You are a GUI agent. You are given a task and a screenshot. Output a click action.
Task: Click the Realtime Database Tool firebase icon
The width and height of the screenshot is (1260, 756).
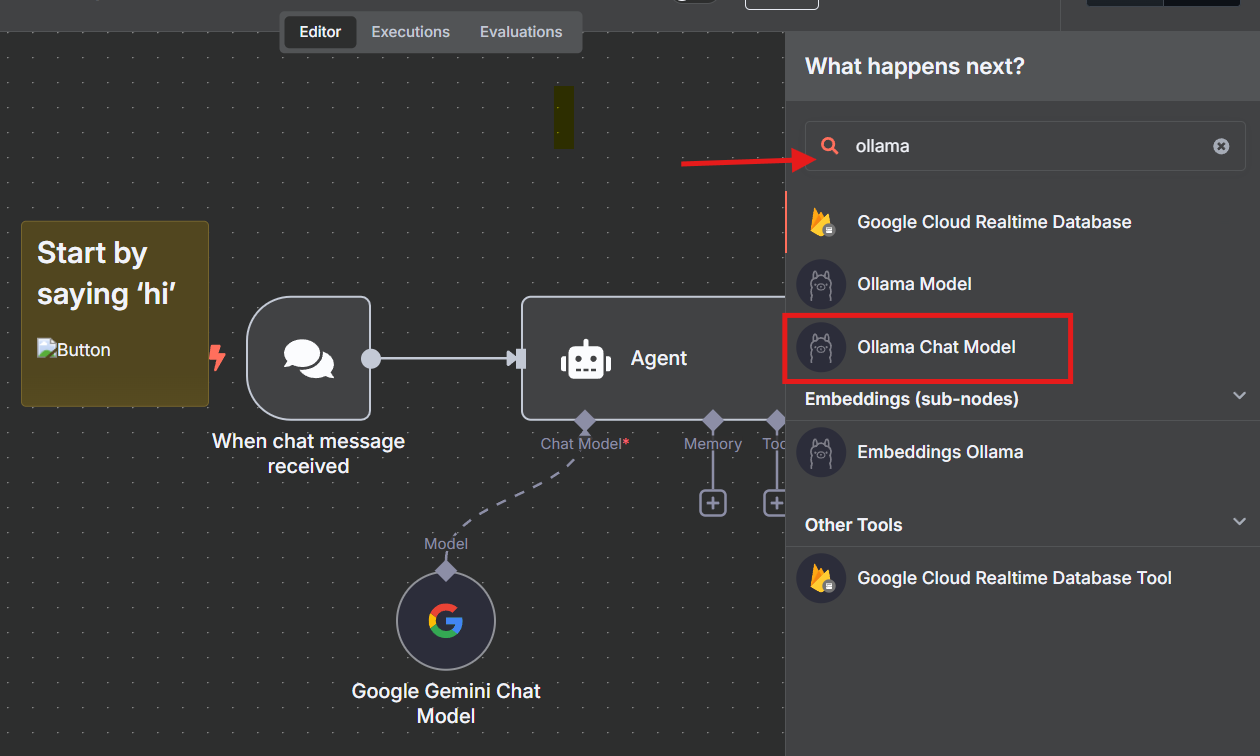coord(822,578)
